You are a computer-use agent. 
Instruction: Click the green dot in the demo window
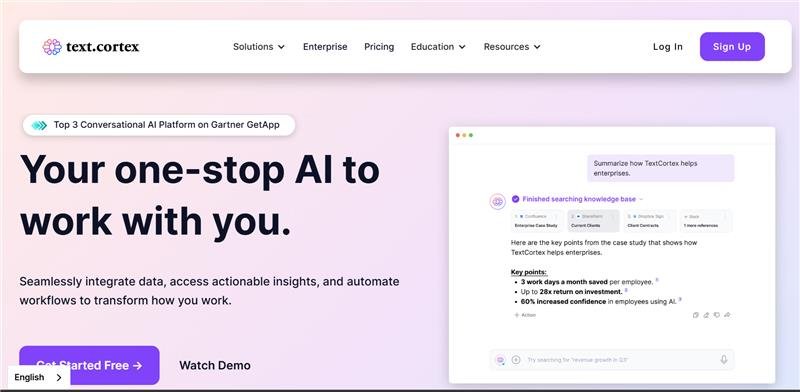pos(471,135)
